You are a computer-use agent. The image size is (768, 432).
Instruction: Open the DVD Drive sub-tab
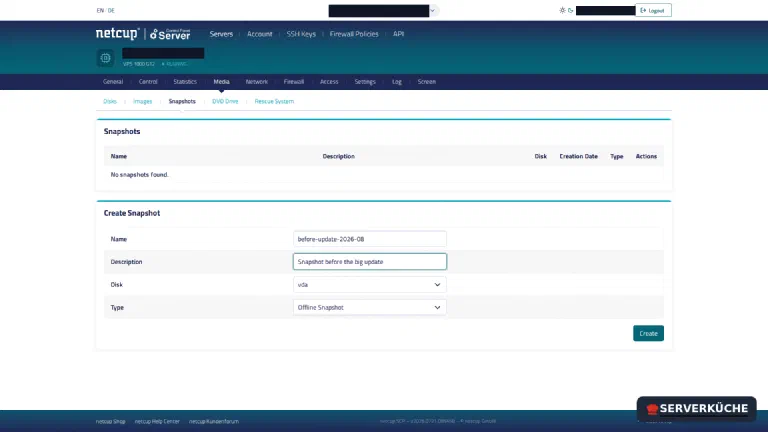tap(225, 101)
